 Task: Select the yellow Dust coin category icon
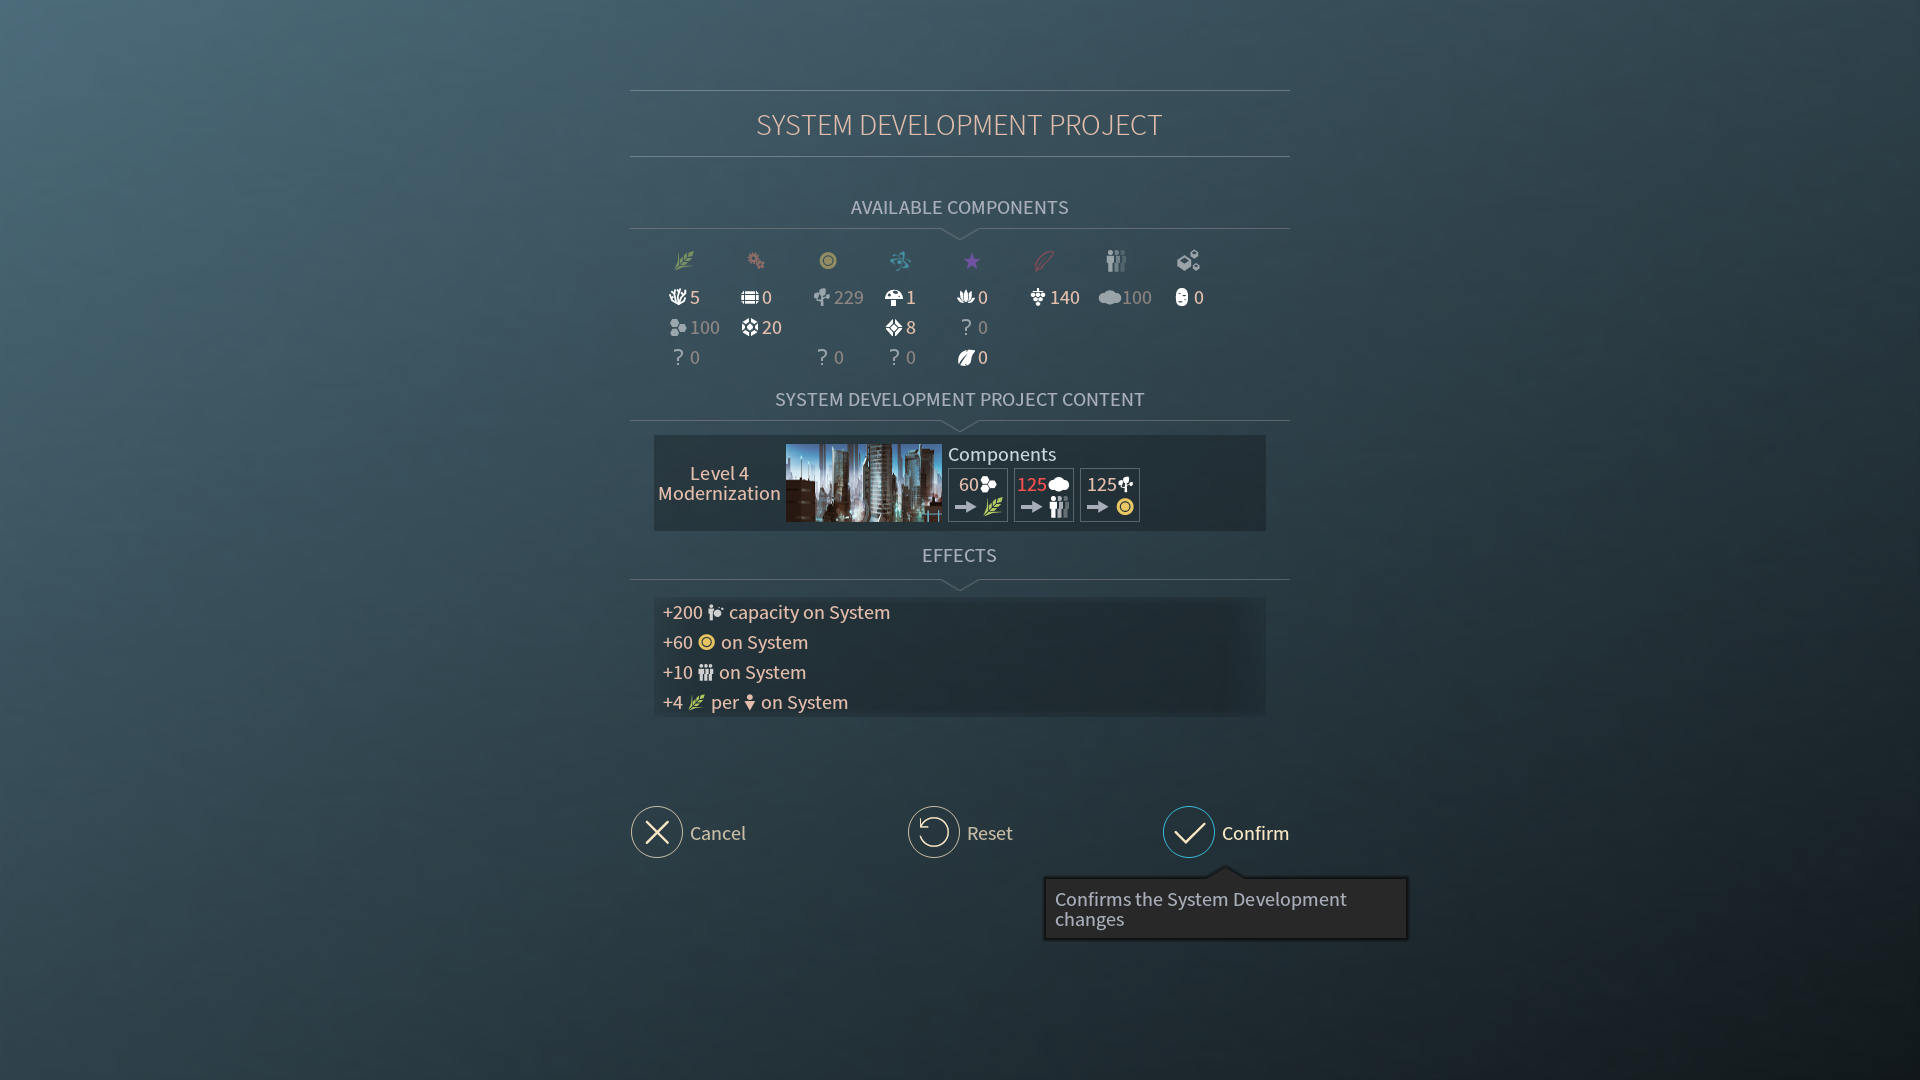828,261
